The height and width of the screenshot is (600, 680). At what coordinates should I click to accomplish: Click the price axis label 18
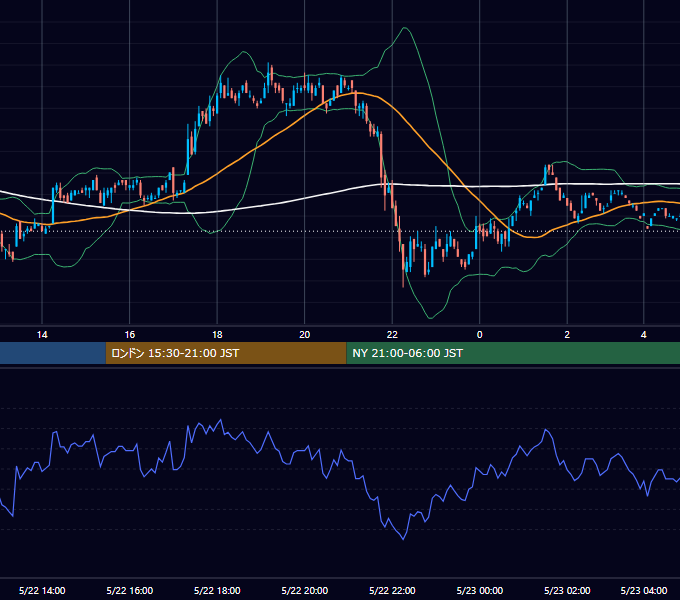[217, 335]
